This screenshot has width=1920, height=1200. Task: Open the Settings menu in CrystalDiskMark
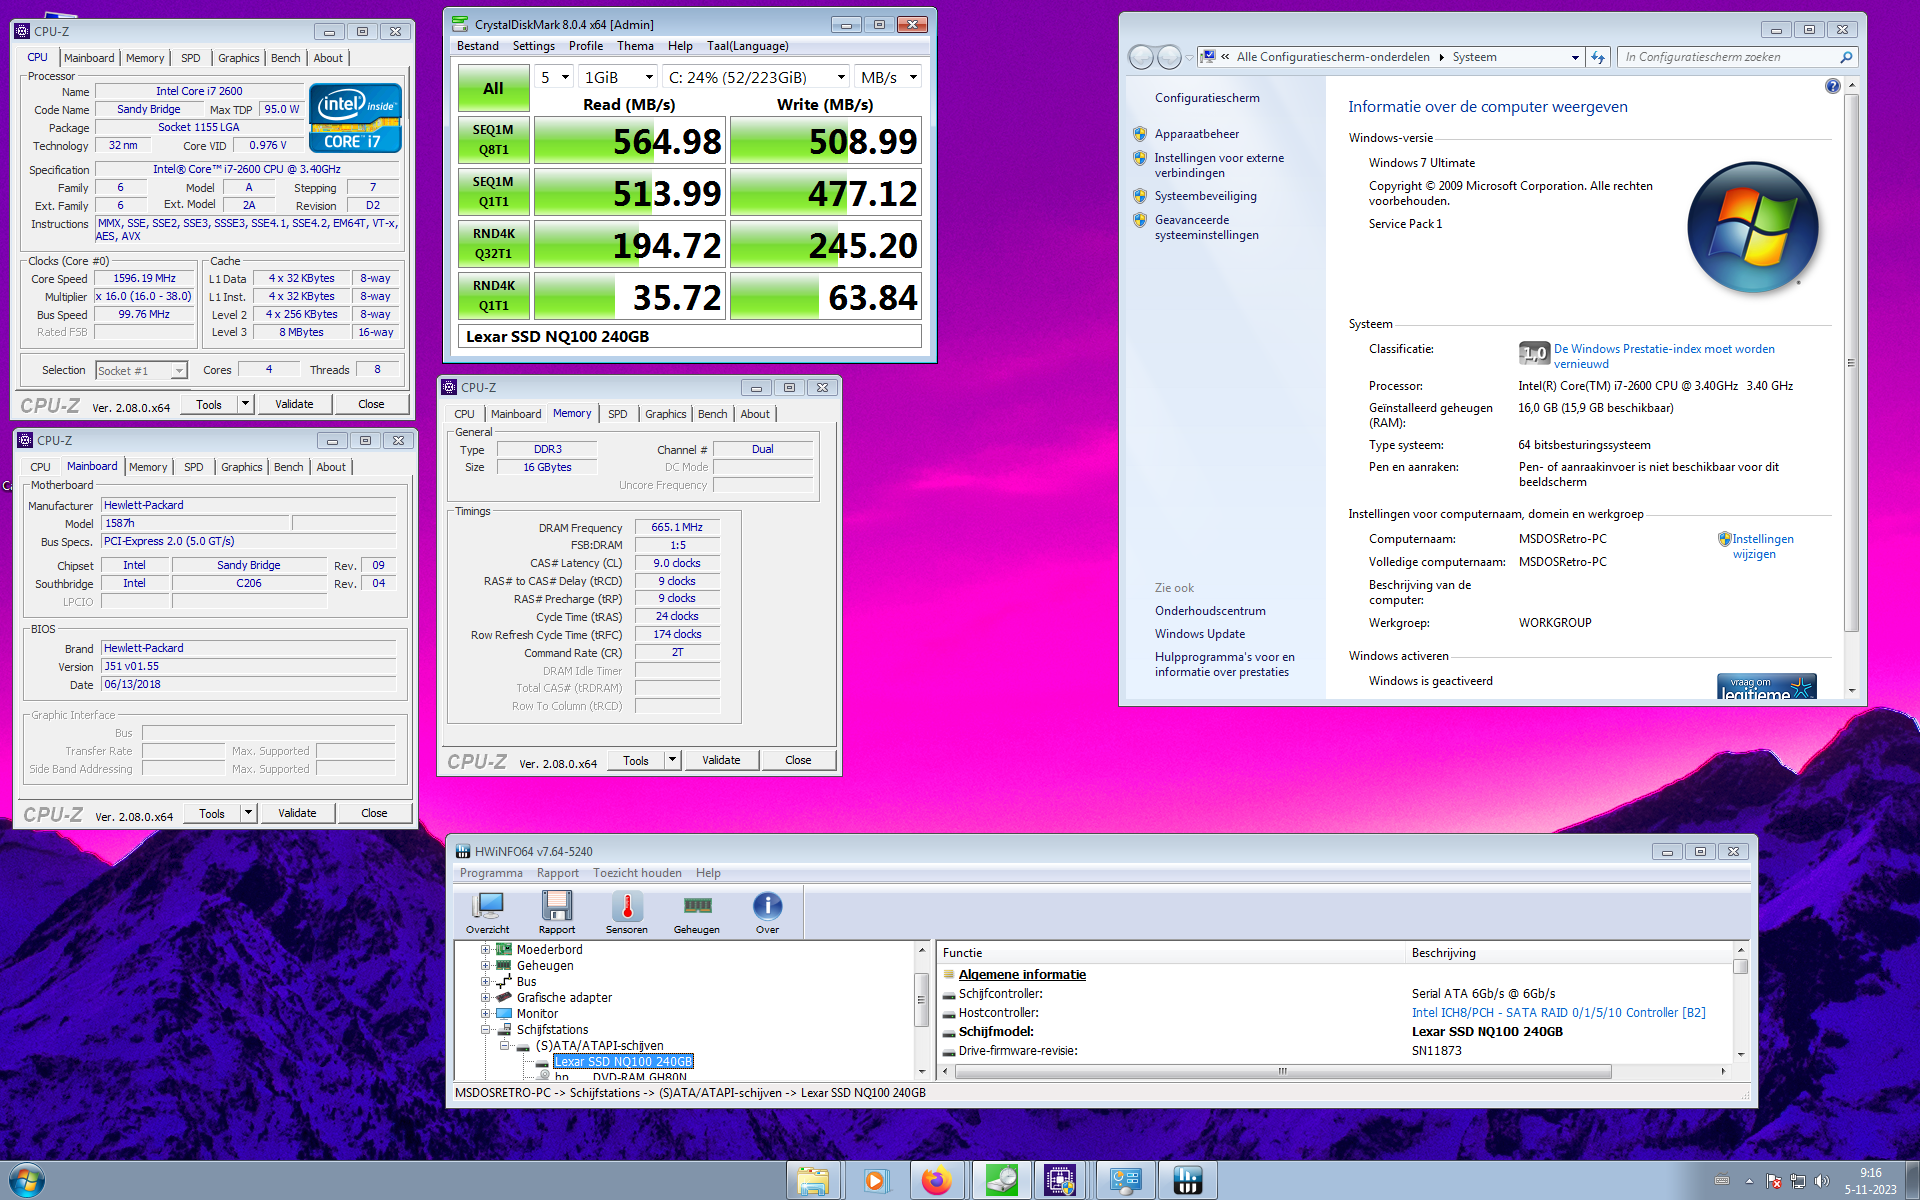coord(534,46)
